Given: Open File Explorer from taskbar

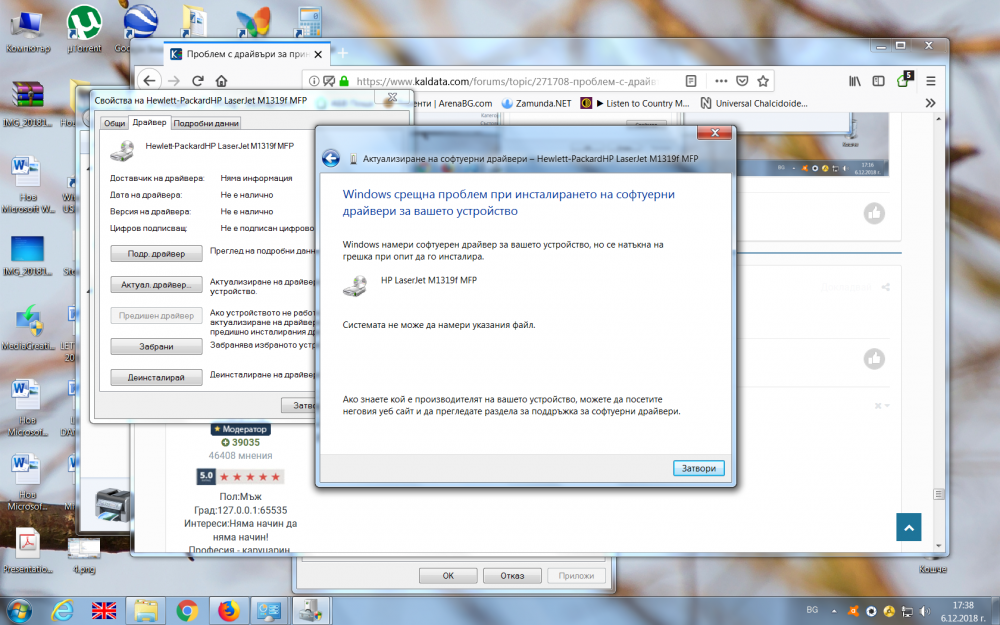Looking at the screenshot, I should (145, 611).
